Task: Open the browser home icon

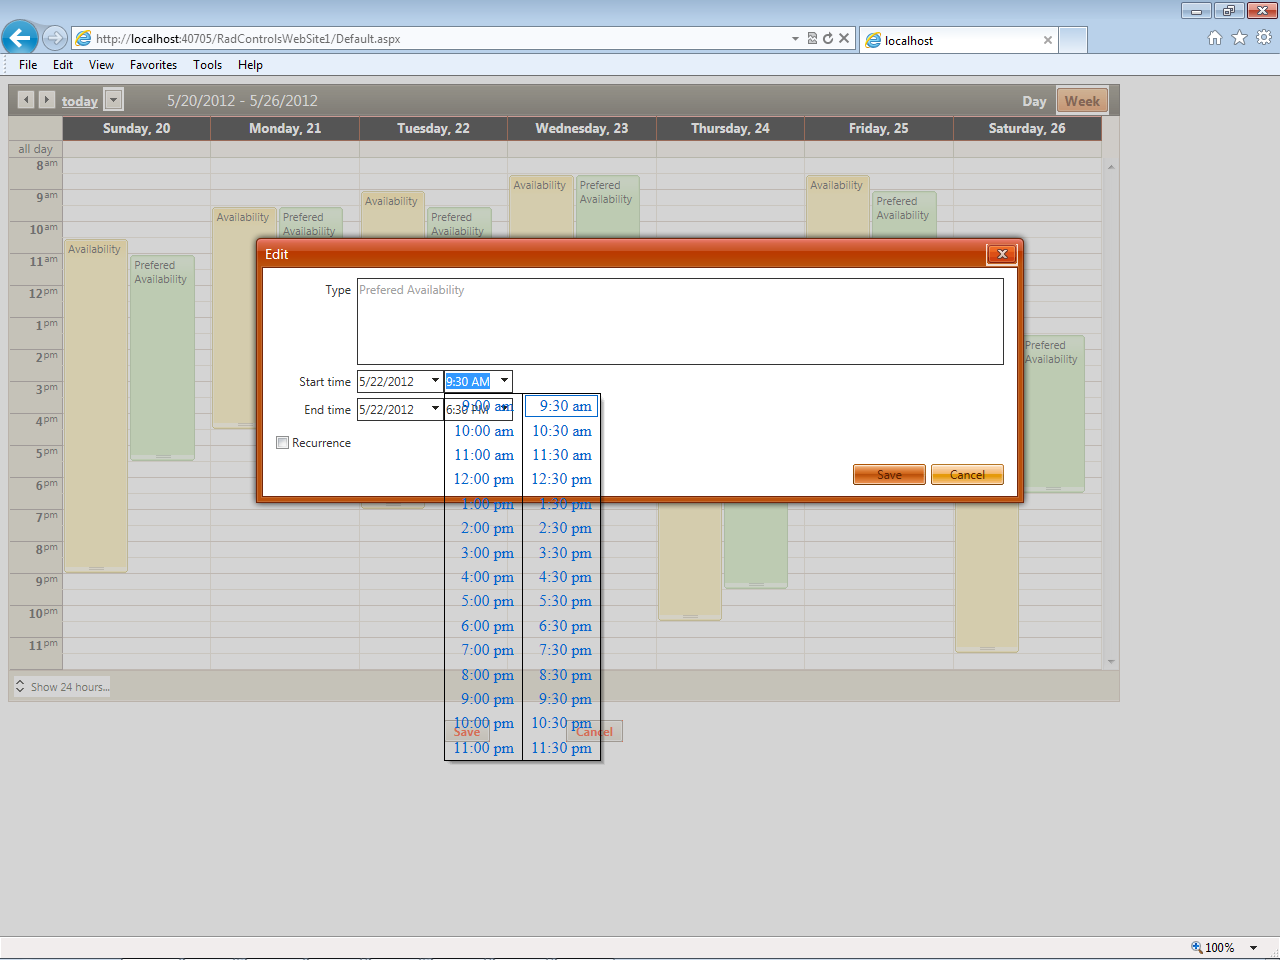Action: [1215, 38]
